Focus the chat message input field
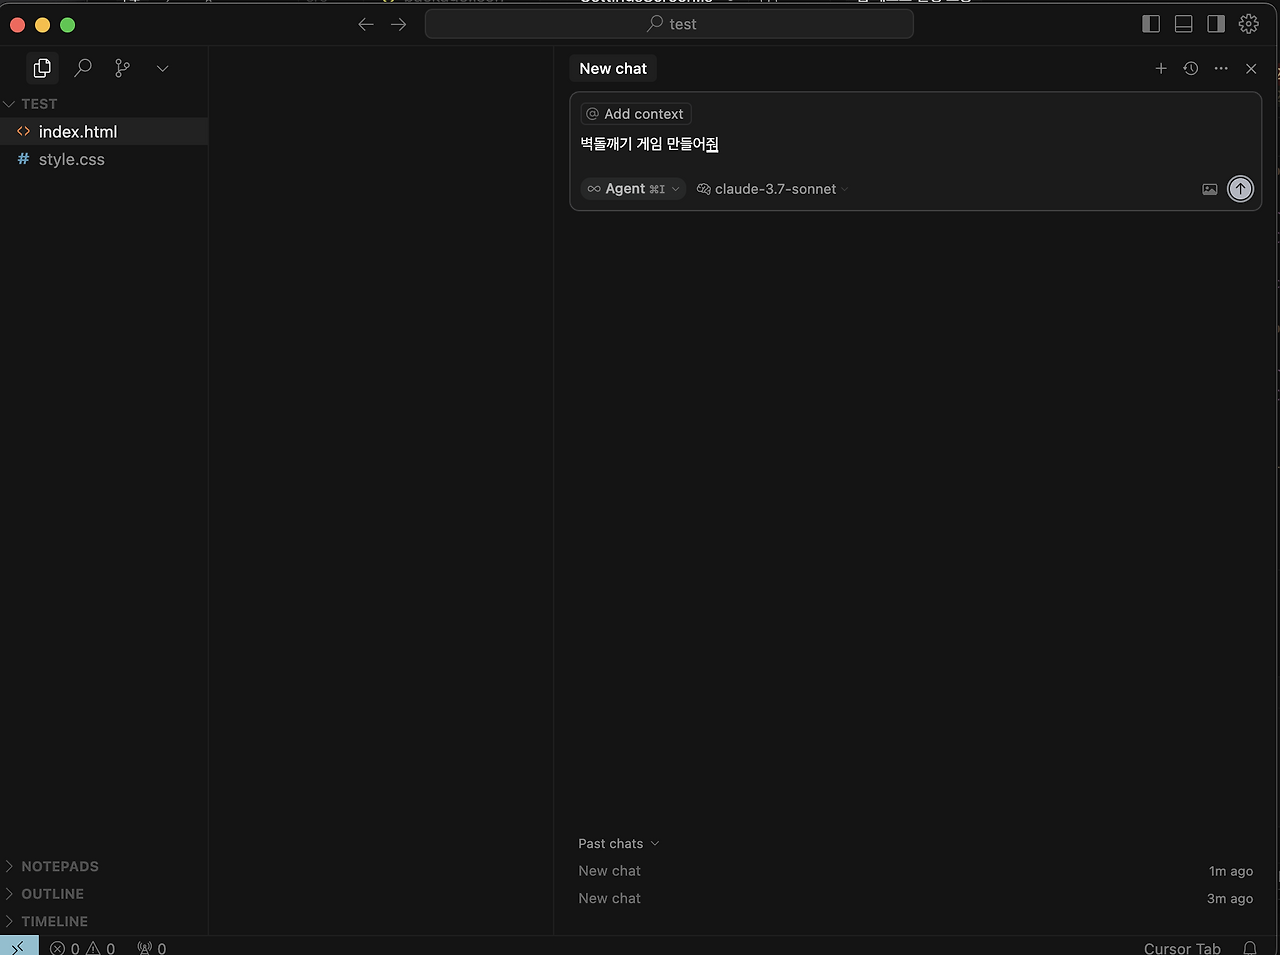 point(915,144)
